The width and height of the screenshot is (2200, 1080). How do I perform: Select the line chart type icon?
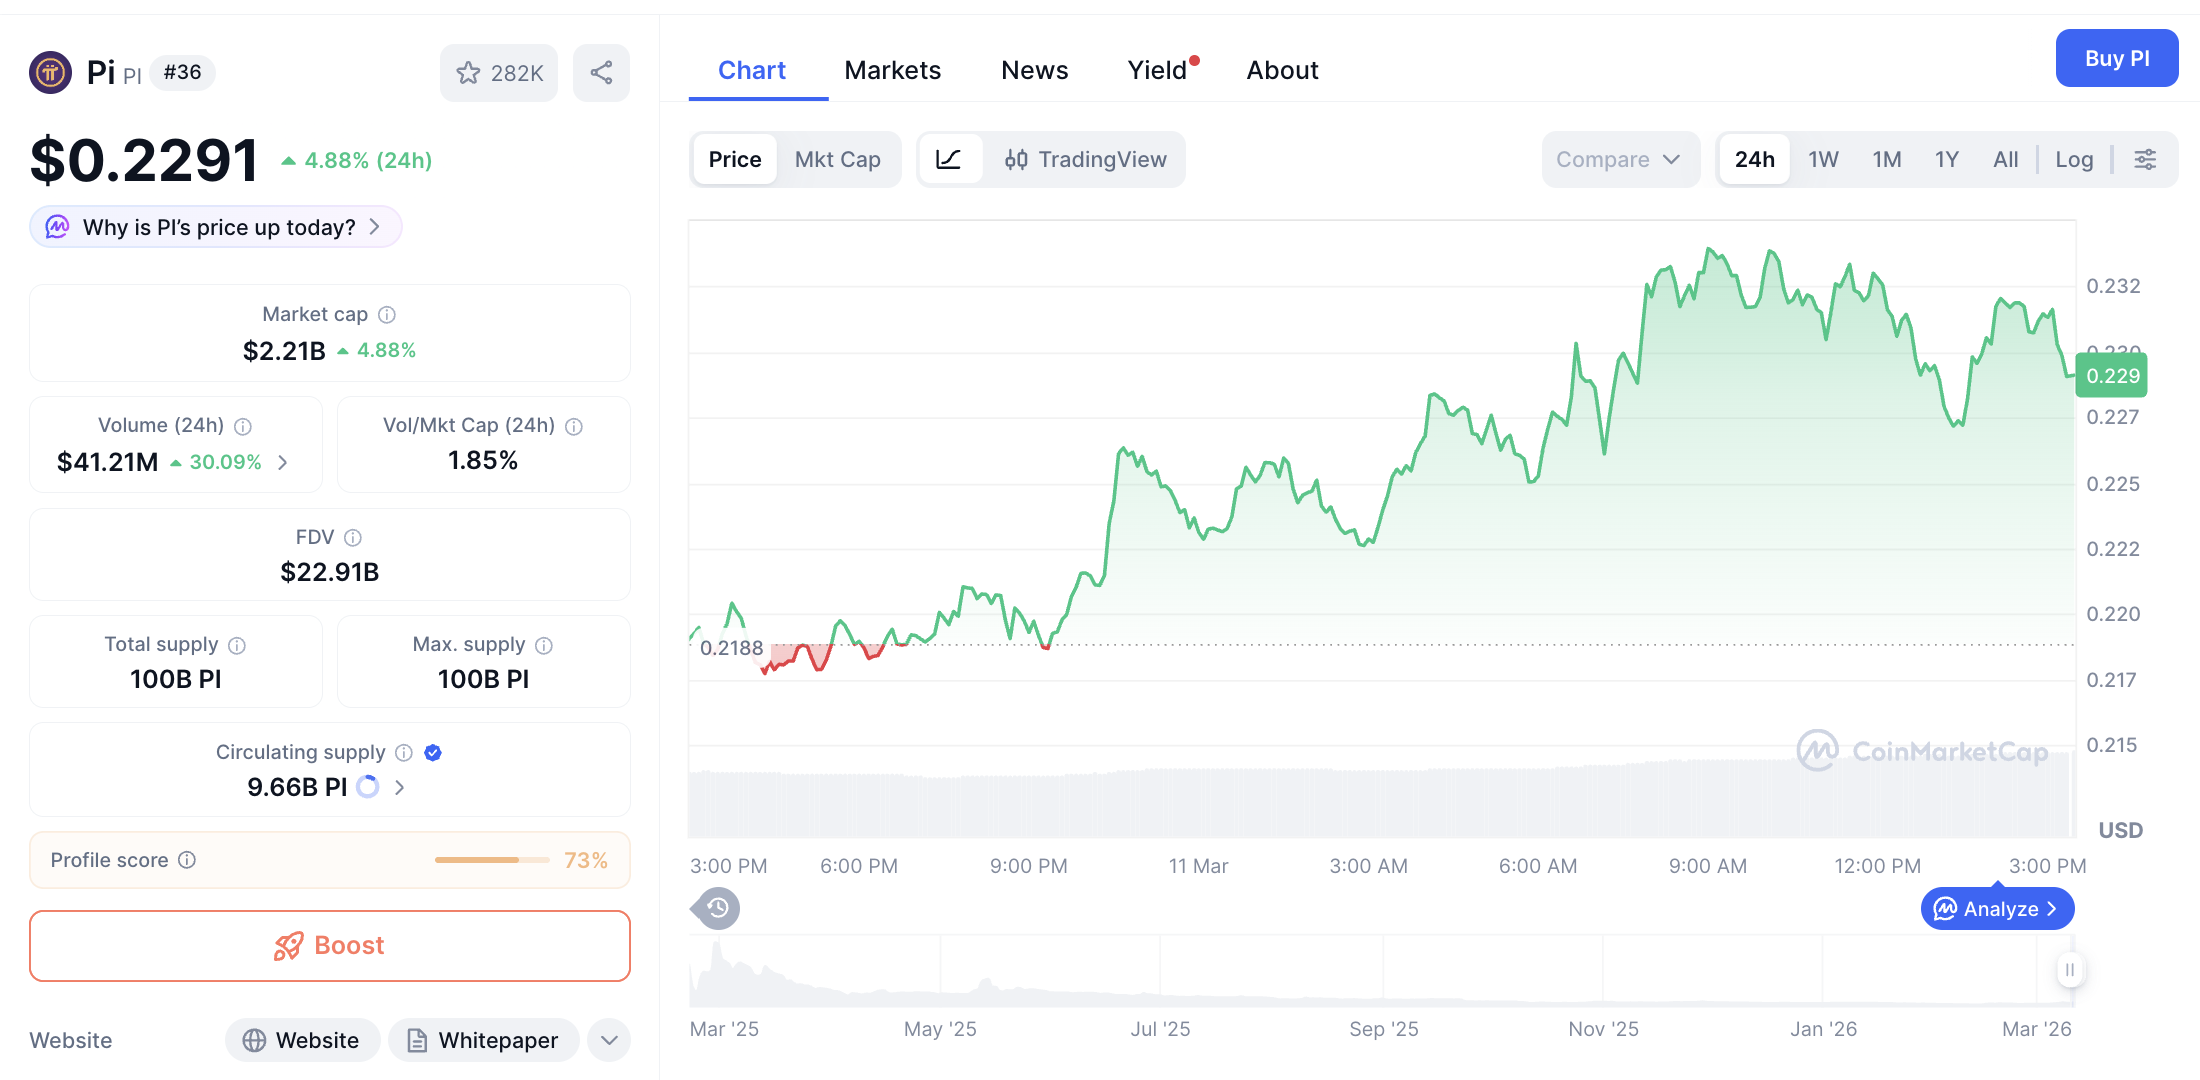949,159
